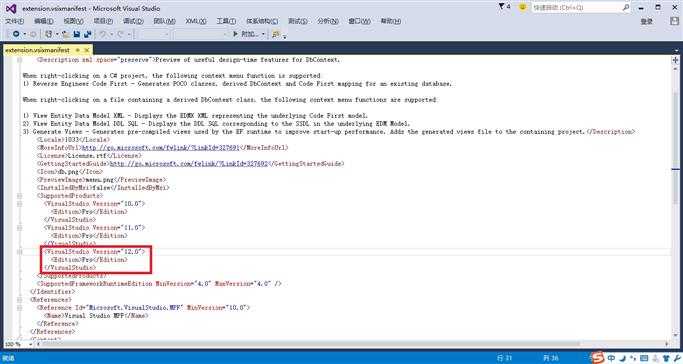This screenshot has width=683, height=364.
Task: Open the Team (团队) menu
Action: click(164, 21)
